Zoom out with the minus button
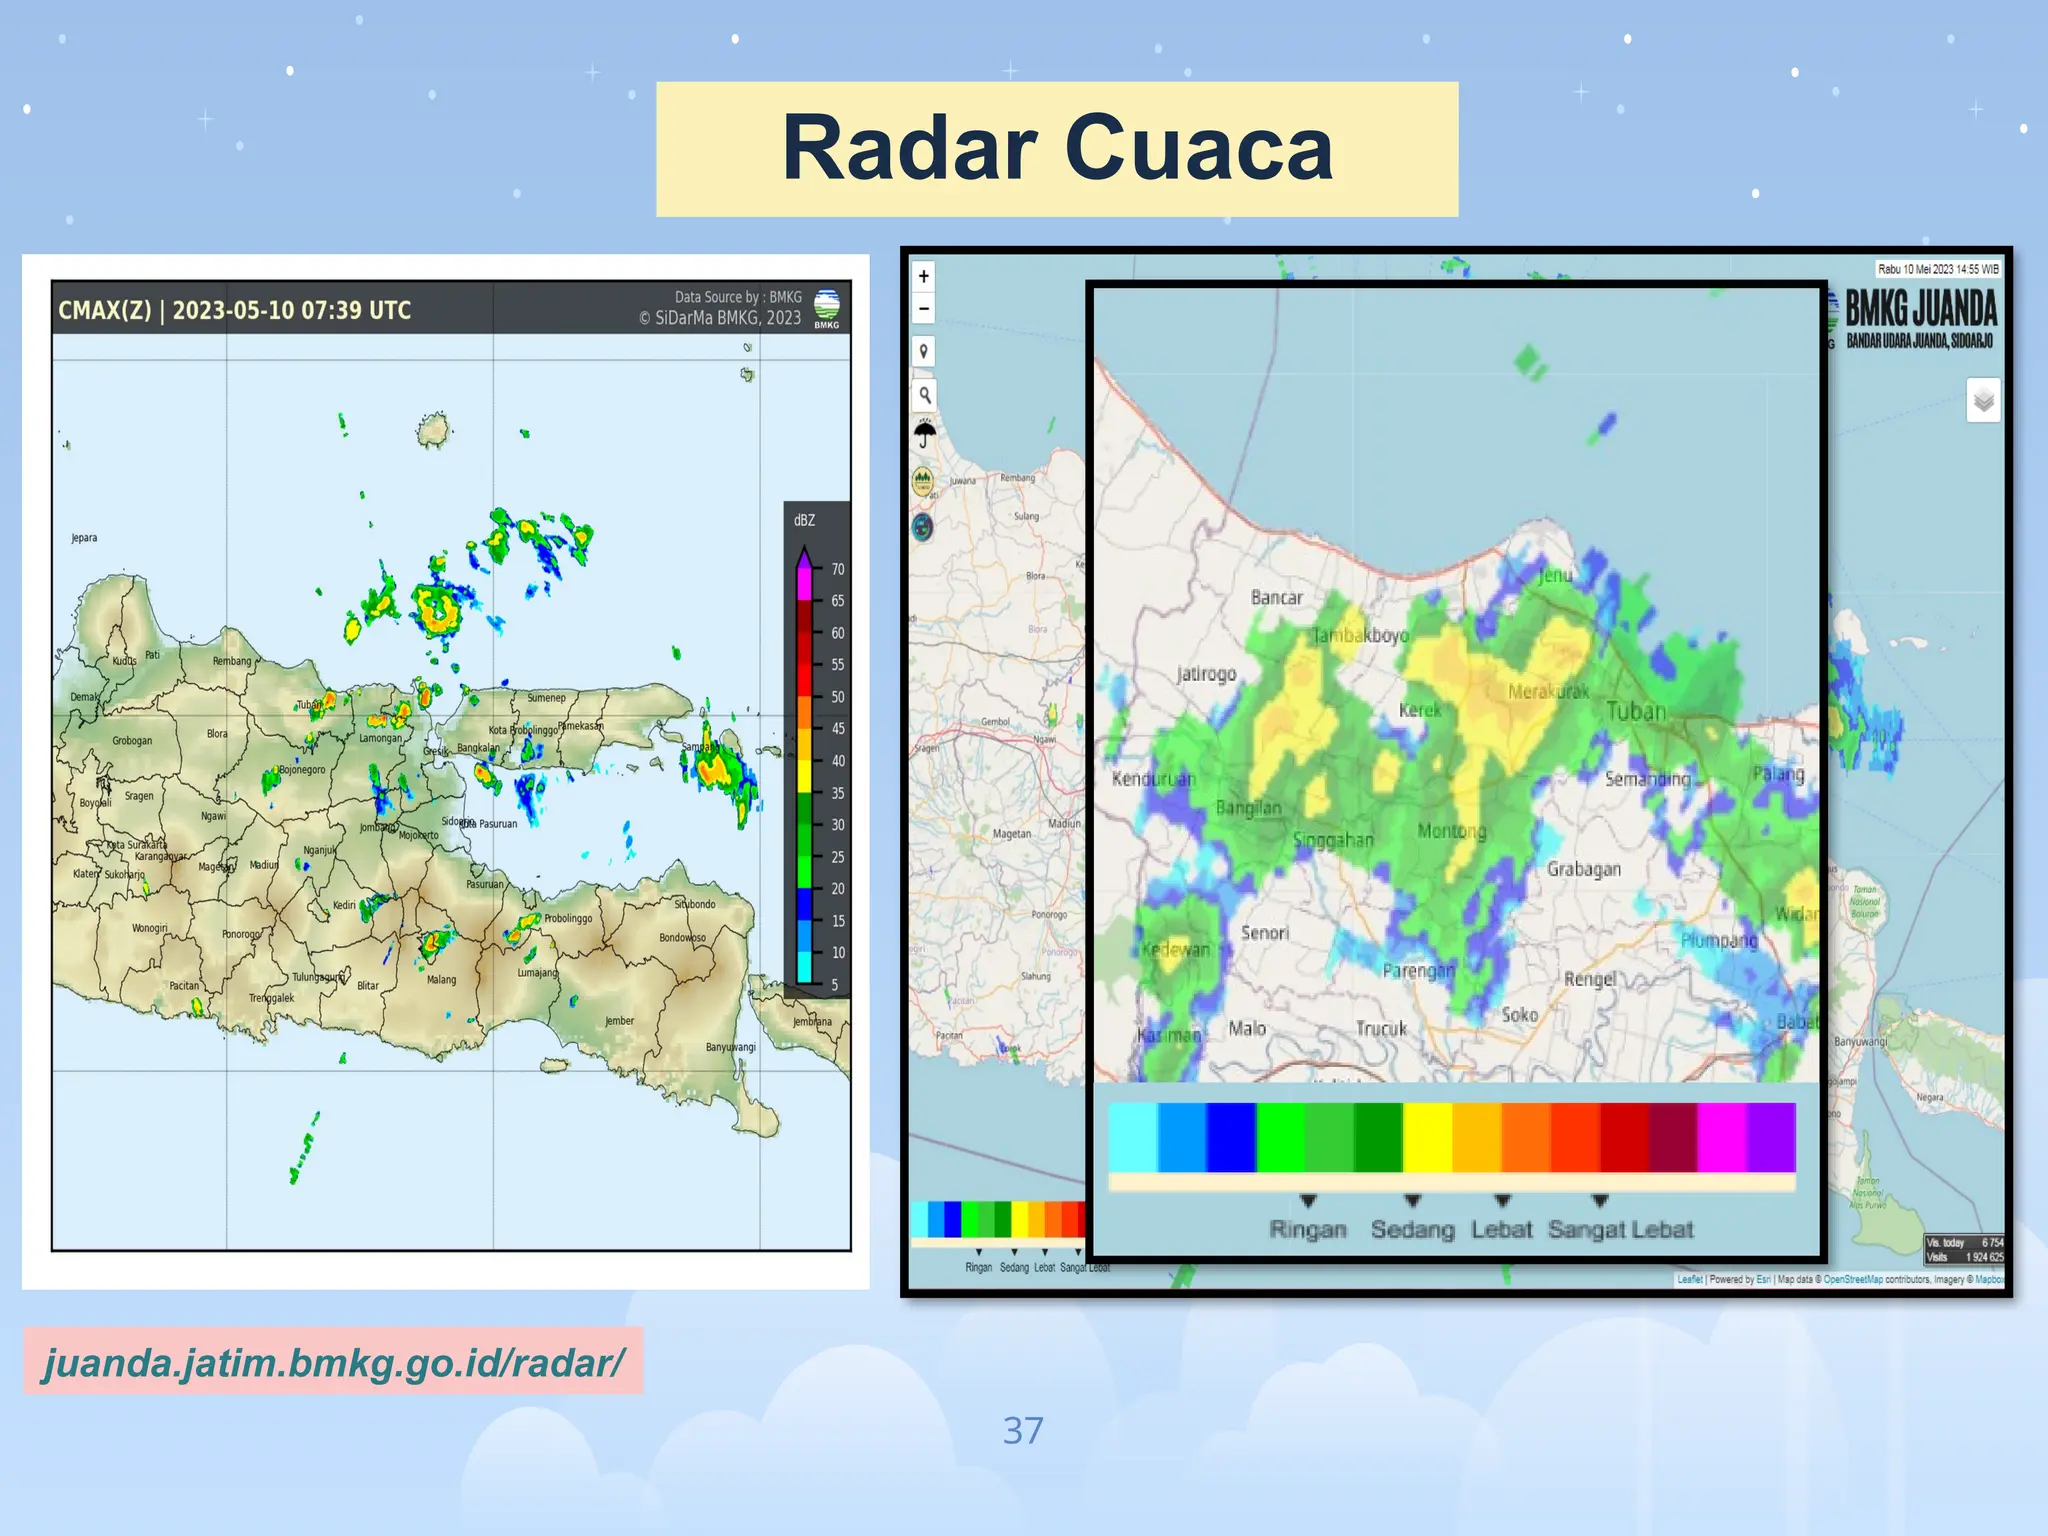Screen dimensions: 2048x1536 [x=924, y=309]
